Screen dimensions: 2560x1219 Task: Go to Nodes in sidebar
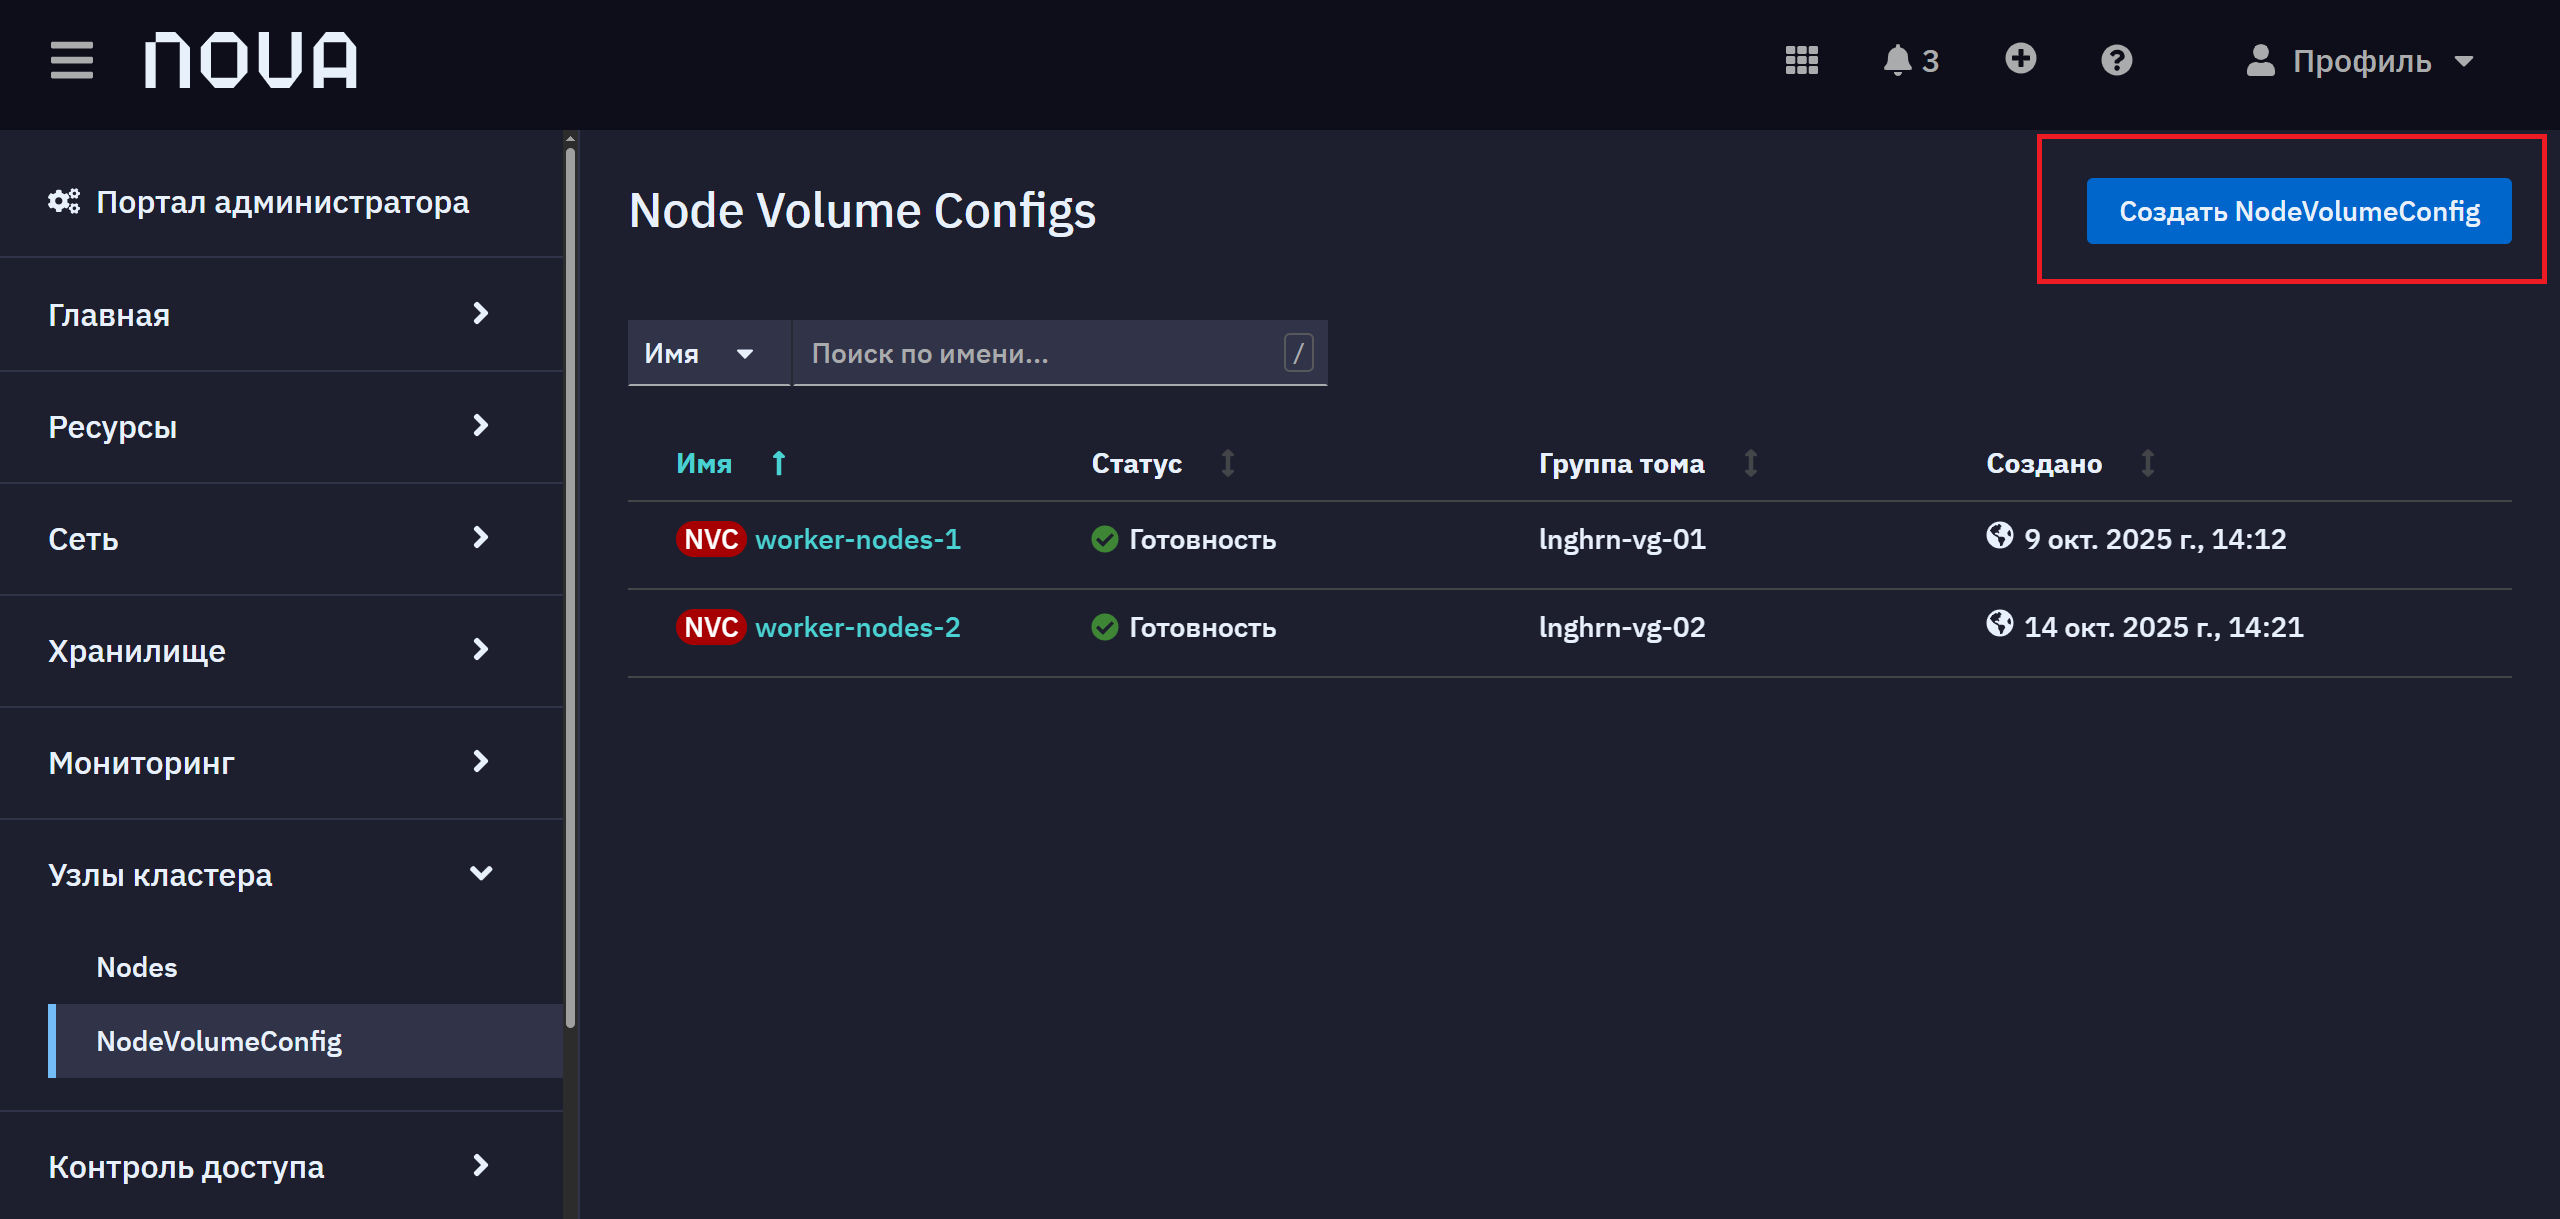pos(137,967)
